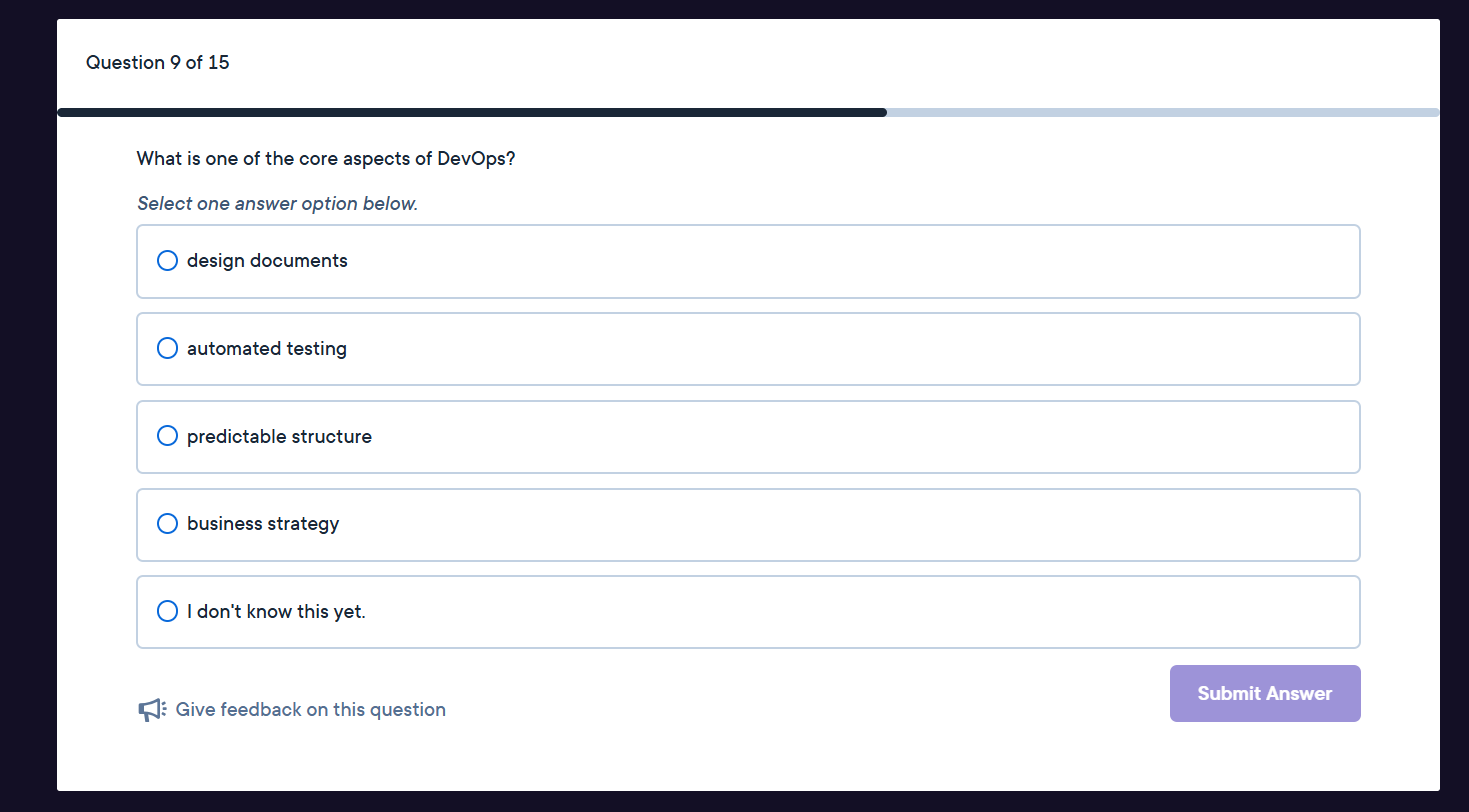Click the design documents label text
The image size is (1469, 812).
[x=267, y=261]
